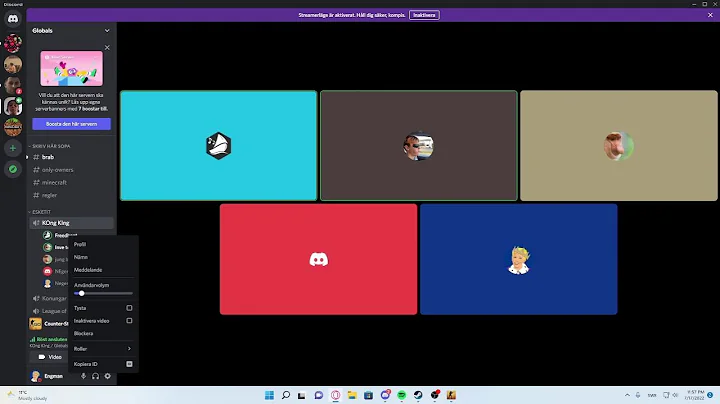Open Spotify from the taskbar
Image resolution: width=720 pixels, height=404 pixels.
(x=401, y=395)
